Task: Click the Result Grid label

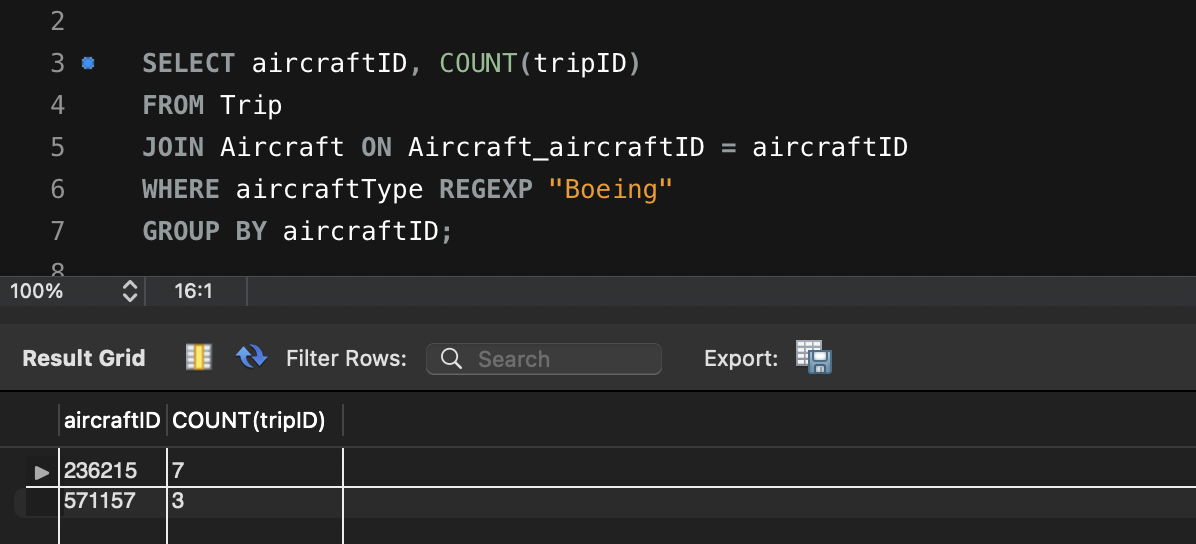Action: pyautogui.click(x=84, y=359)
